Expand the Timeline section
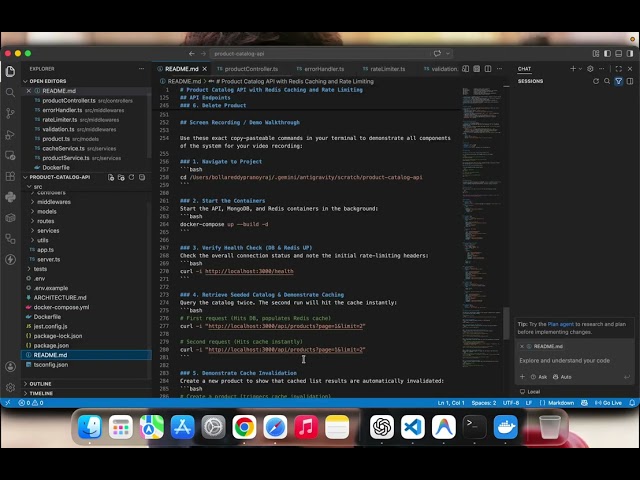 87,393
